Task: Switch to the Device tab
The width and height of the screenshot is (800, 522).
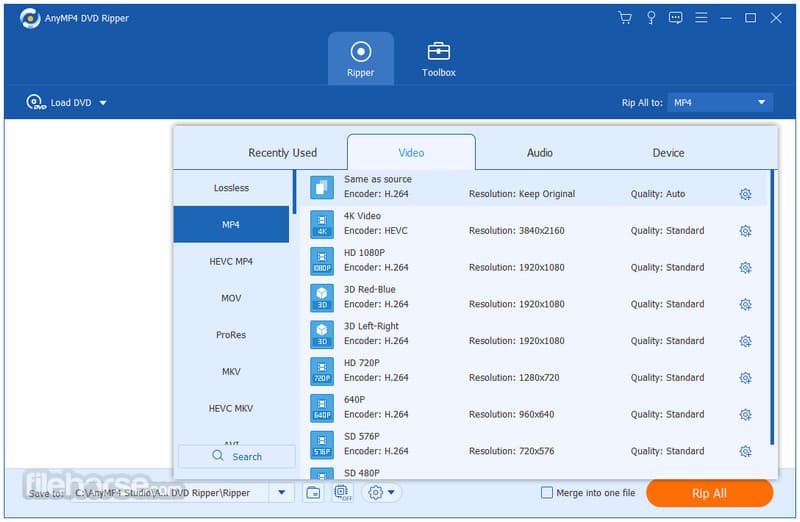Action: (x=668, y=153)
